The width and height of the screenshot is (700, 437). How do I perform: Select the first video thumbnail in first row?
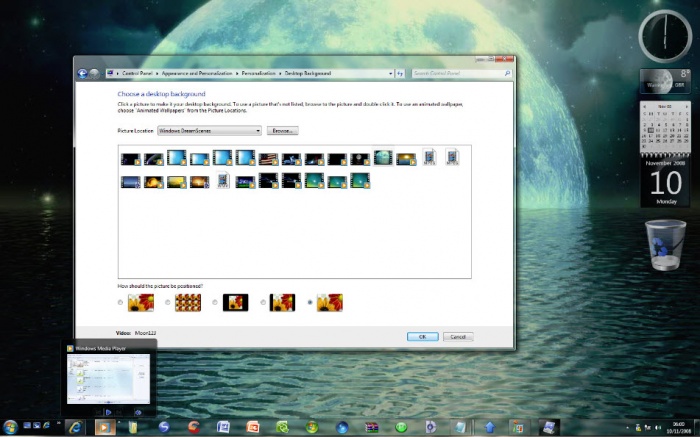pos(130,159)
